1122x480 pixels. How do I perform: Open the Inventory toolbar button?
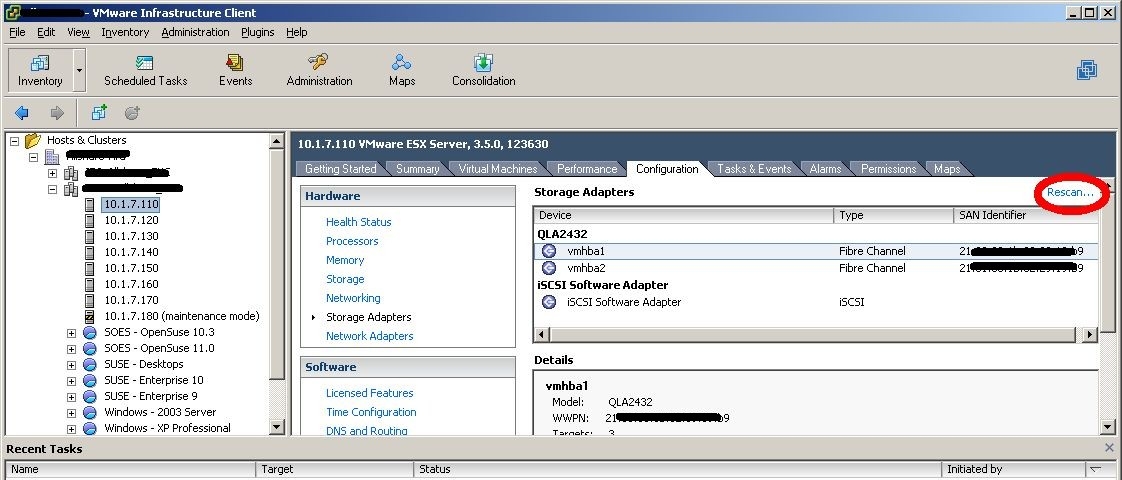point(40,70)
